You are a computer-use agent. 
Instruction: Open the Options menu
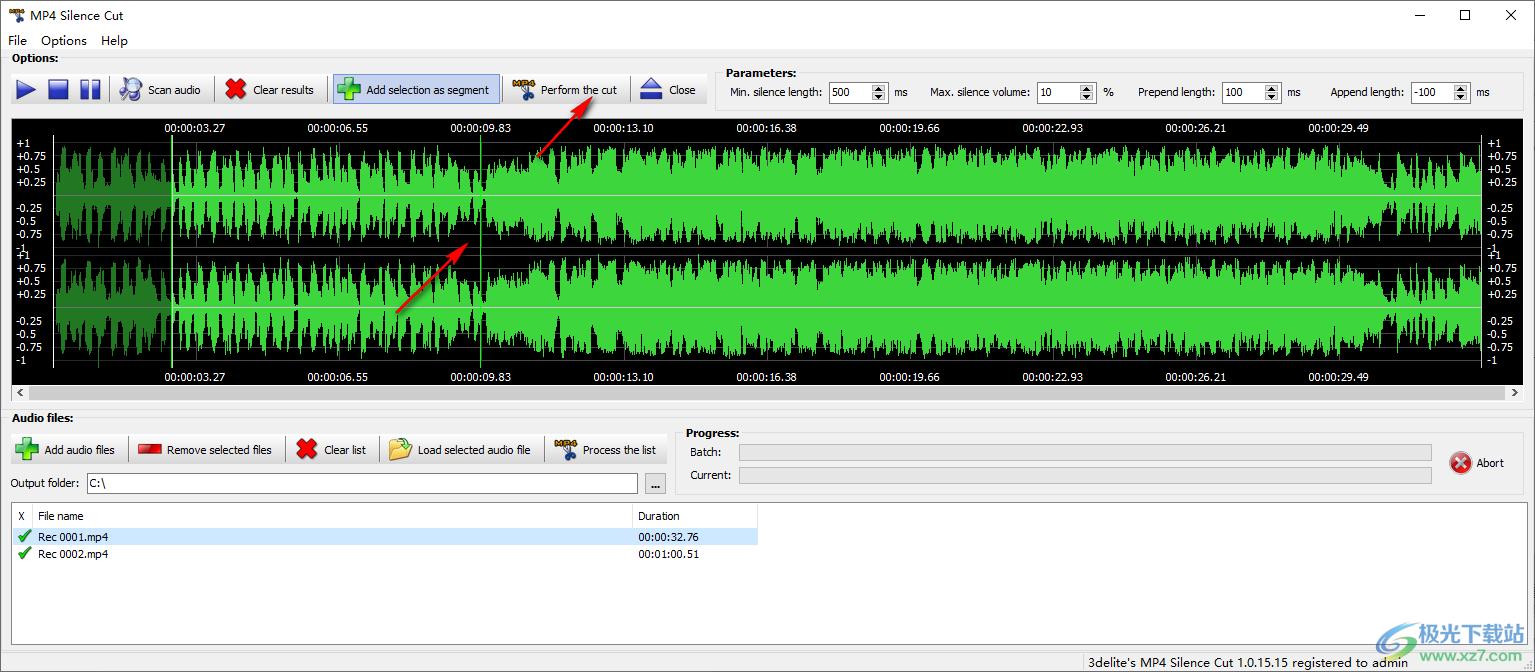(x=64, y=41)
